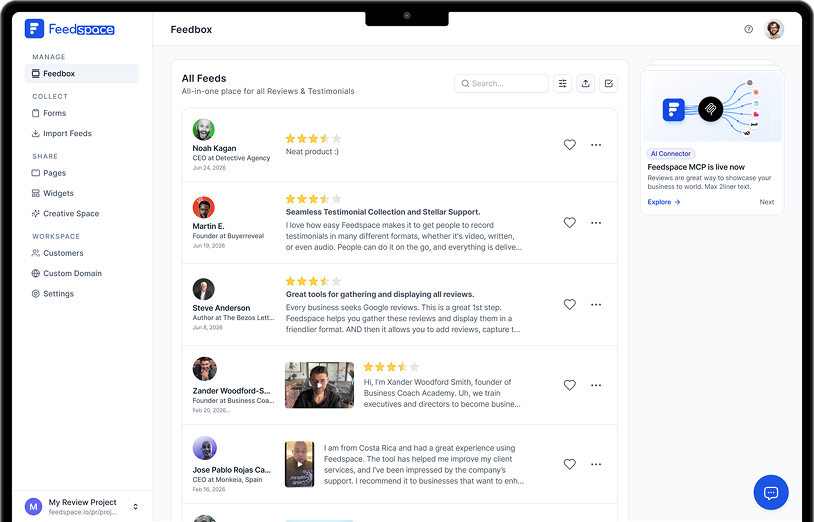Click the 'All Feeds' heading

point(204,78)
